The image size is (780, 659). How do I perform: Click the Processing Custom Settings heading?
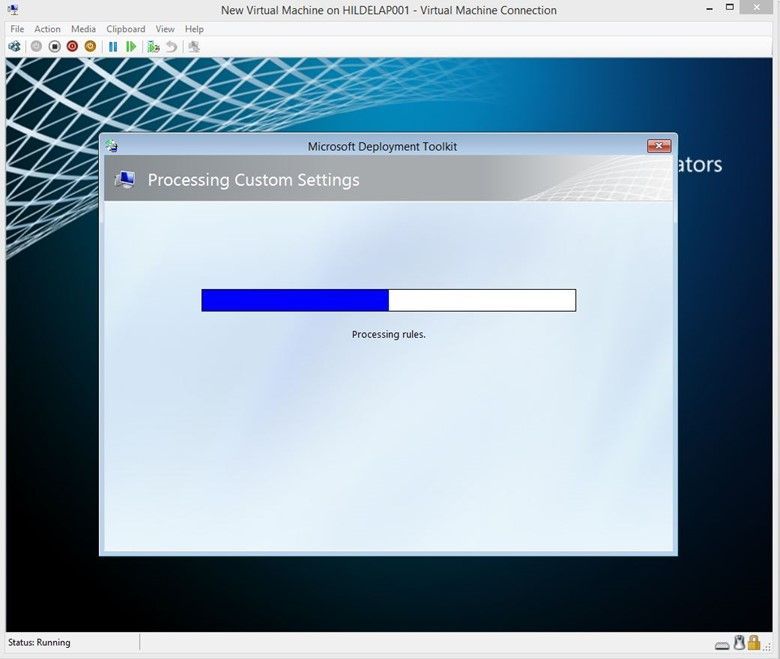[253, 180]
